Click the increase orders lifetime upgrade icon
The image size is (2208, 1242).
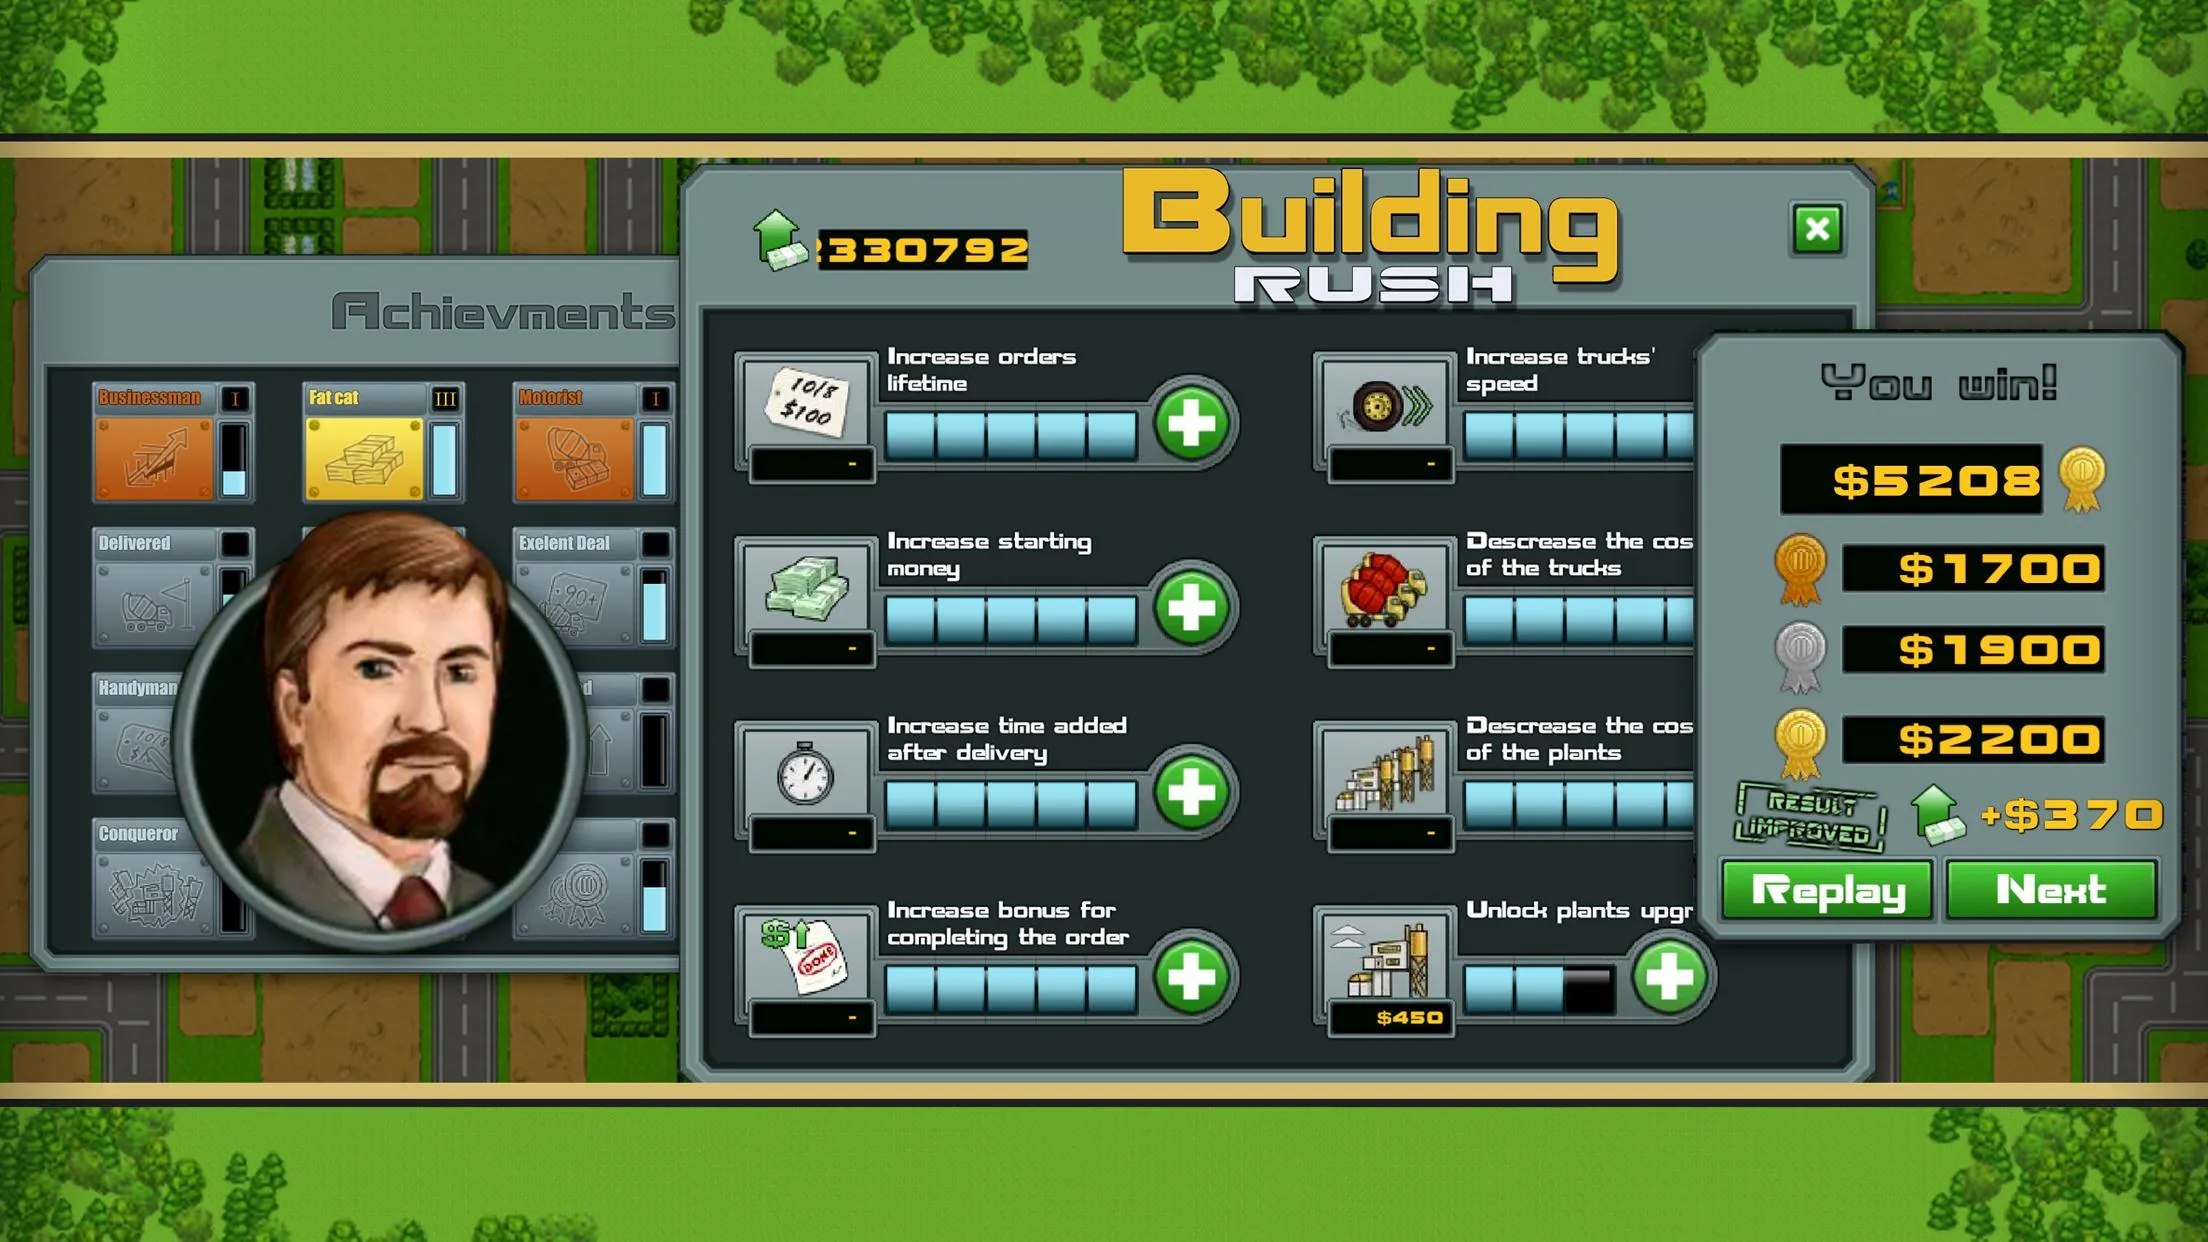[805, 405]
